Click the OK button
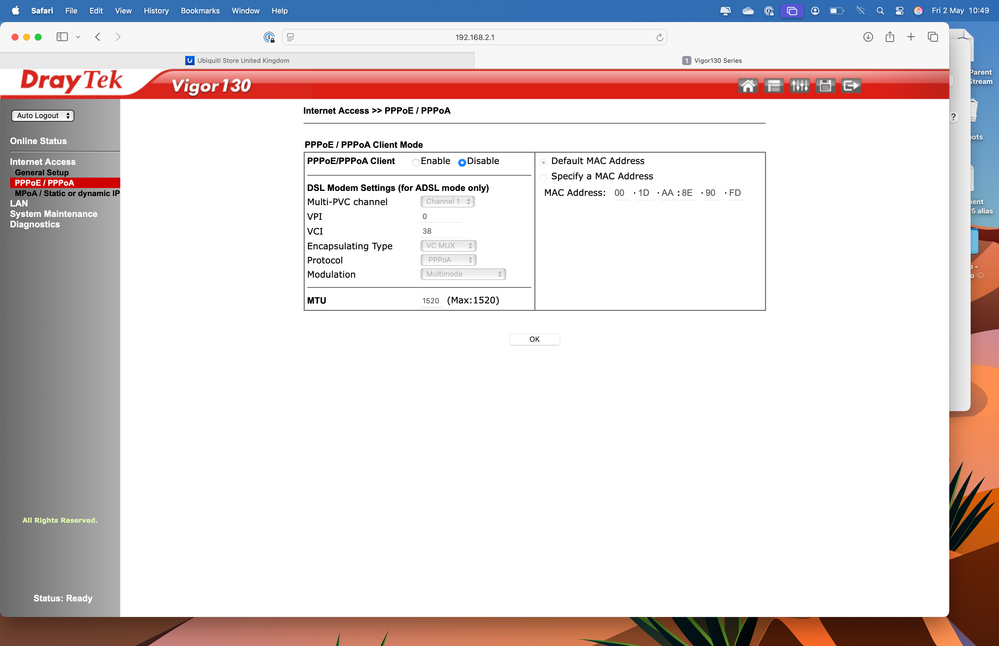This screenshot has width=999, height=646. (535, 340)
